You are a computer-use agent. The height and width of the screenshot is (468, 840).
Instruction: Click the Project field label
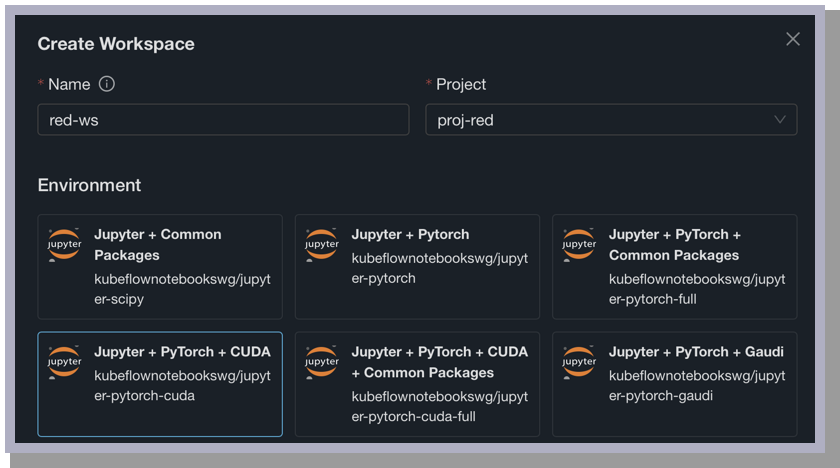pyautogui.click(x=461, y=84)
